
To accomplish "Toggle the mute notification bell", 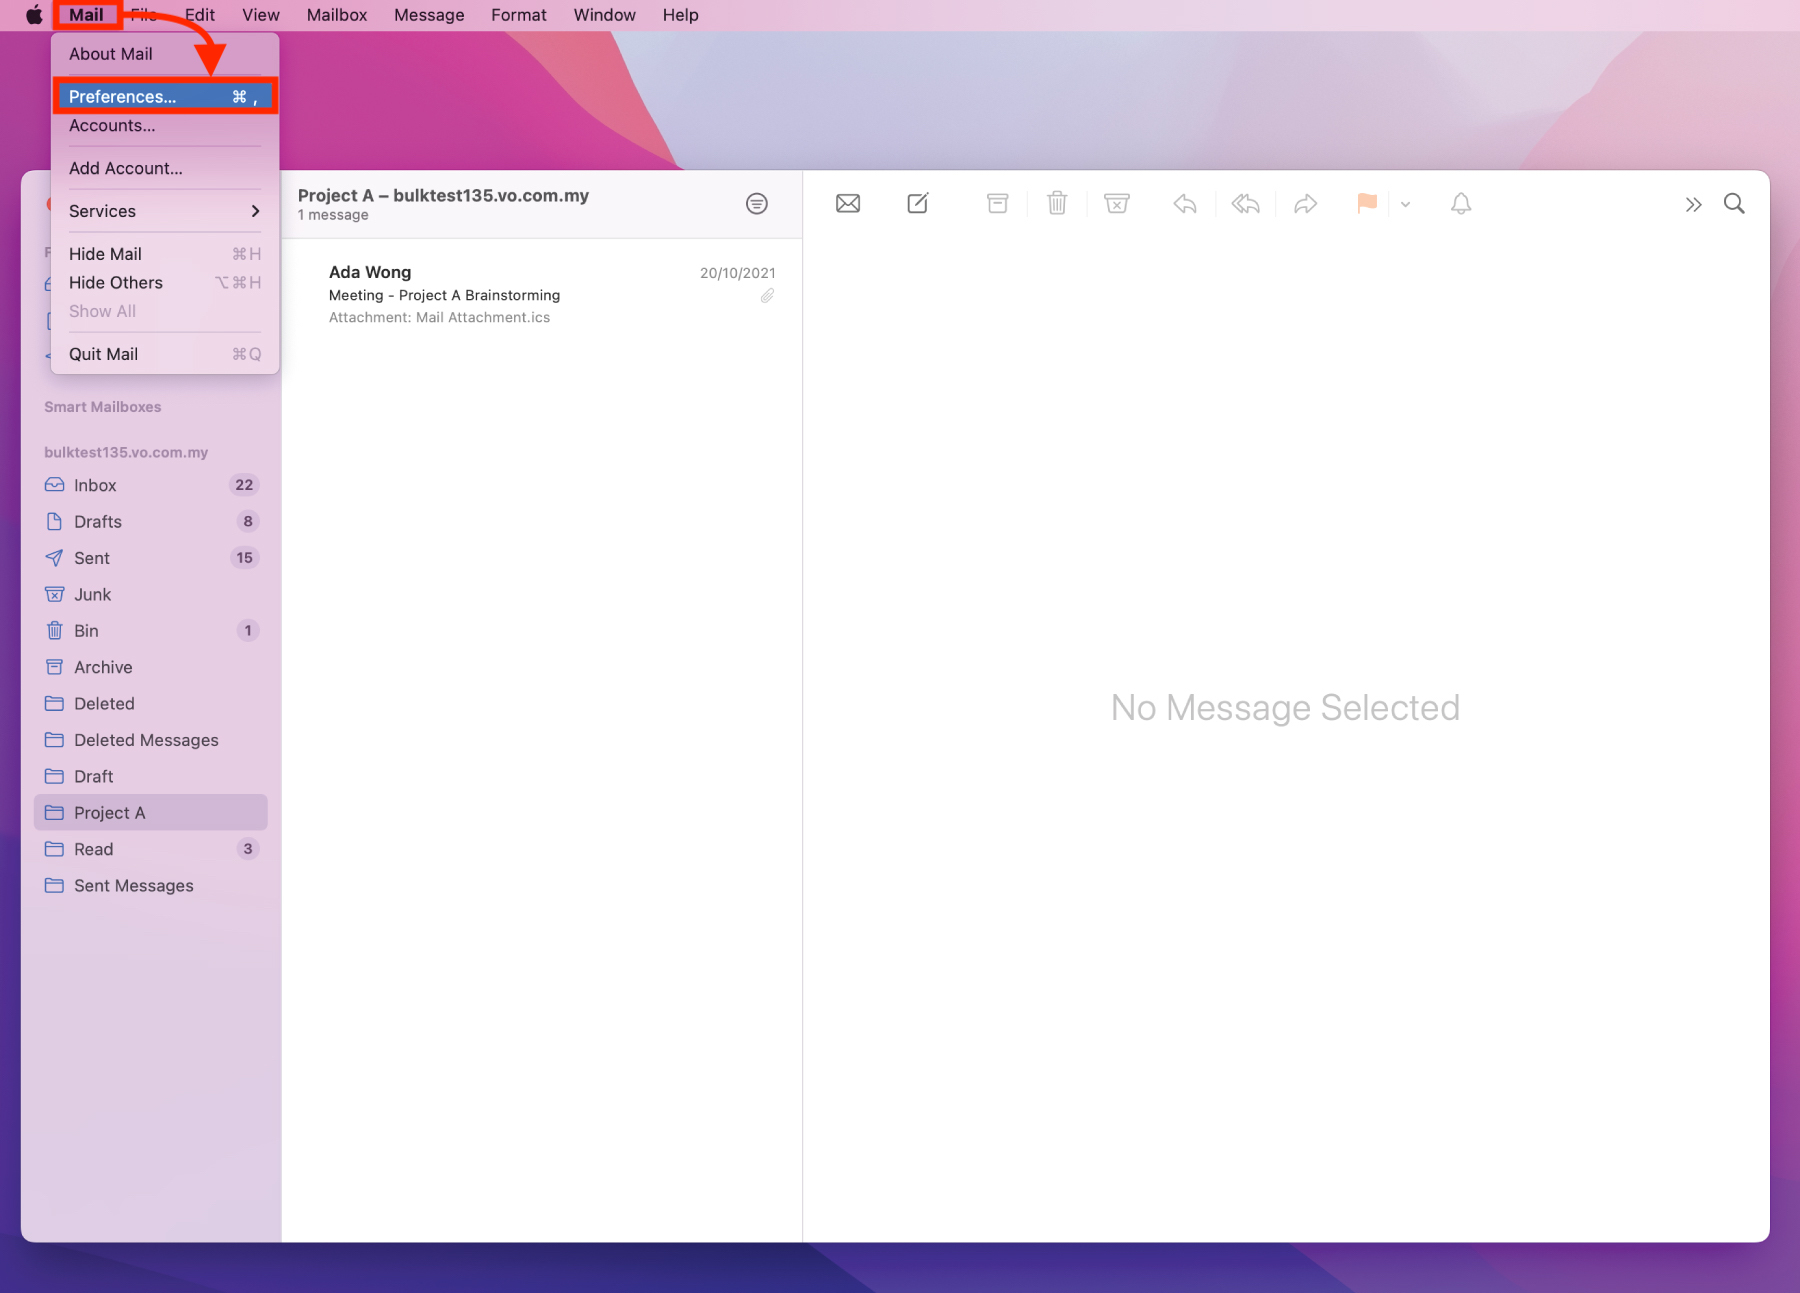I will coord(1460,204).
